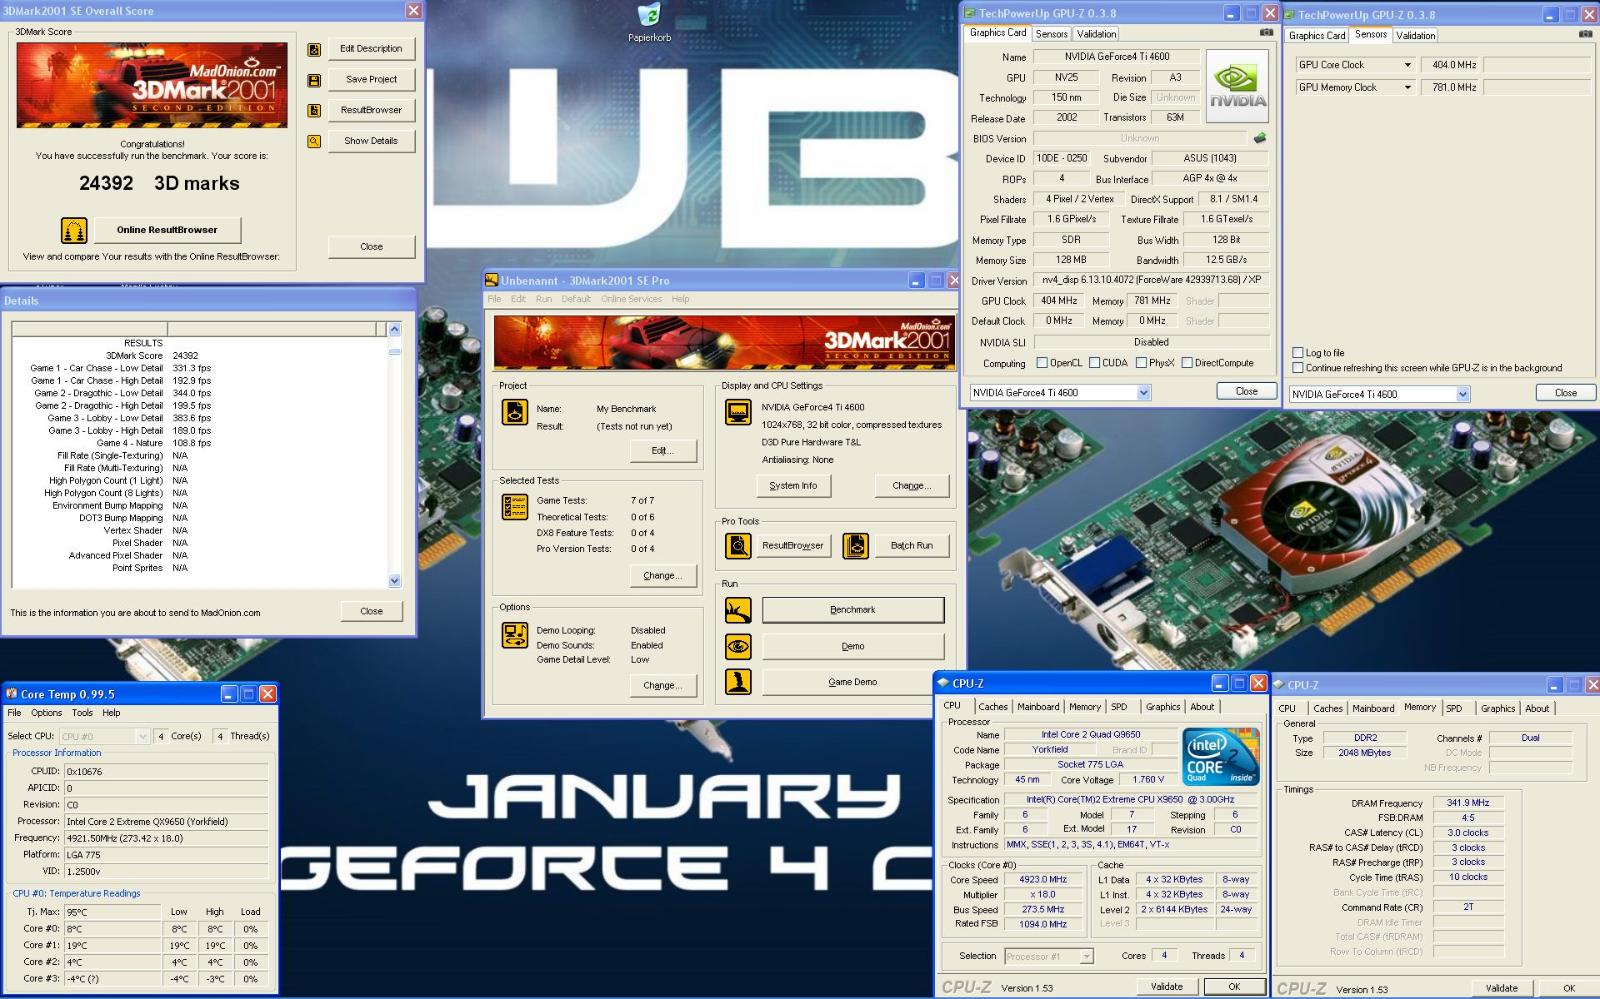Click the Online ResultBrowser yellow icon
Image resolution: width=1600 pixels, height=999 pixels.
(74, 231)
